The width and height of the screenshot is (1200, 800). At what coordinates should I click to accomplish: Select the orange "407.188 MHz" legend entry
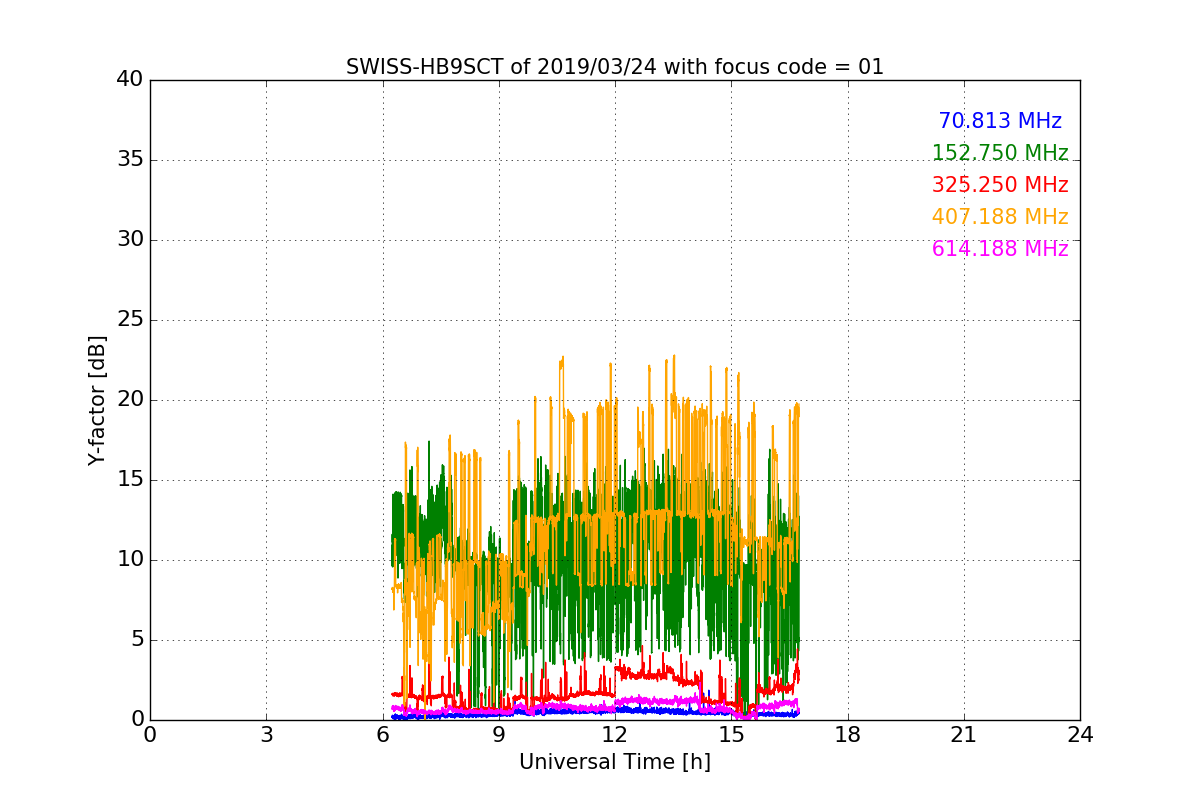(1000, 217)
